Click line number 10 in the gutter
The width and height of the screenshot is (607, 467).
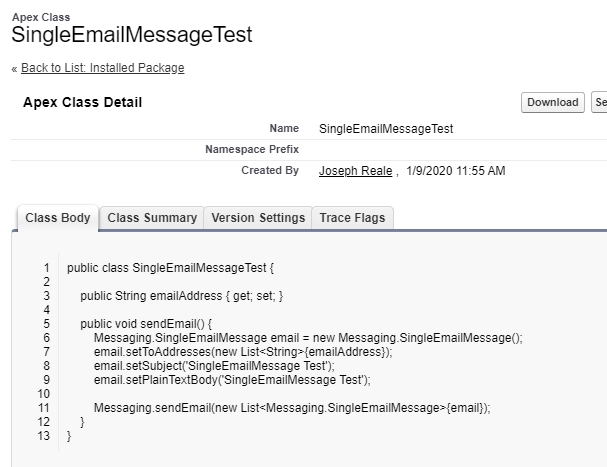44,394
